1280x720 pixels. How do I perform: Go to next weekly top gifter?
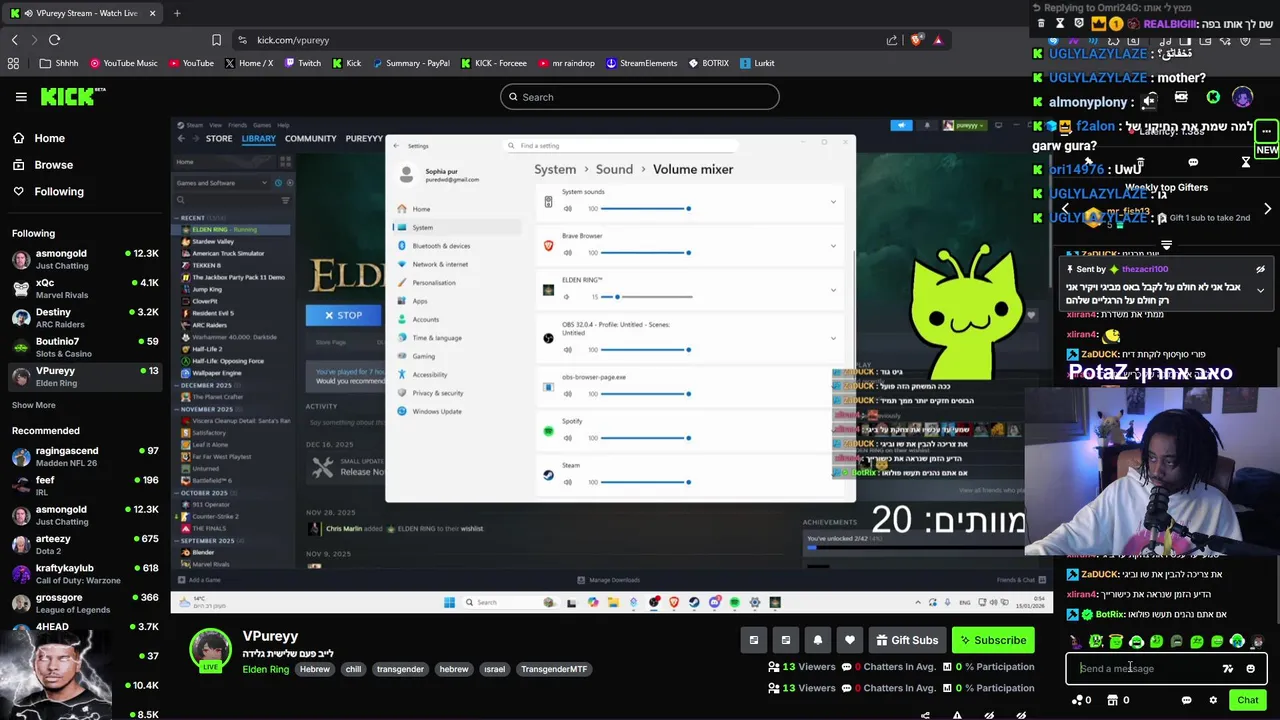[x=1267, y=209]
